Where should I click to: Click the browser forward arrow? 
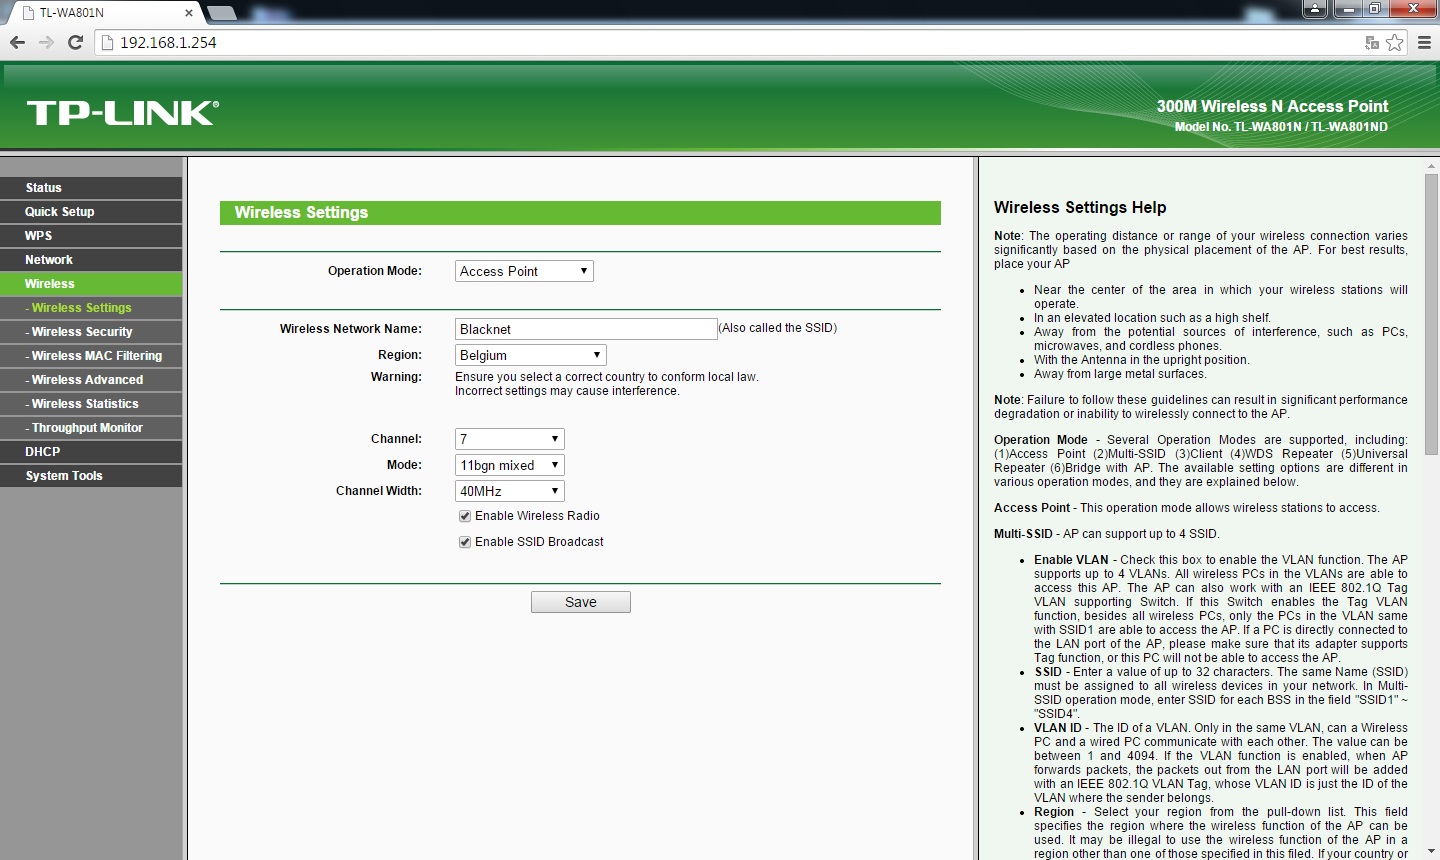pos(46,42)
